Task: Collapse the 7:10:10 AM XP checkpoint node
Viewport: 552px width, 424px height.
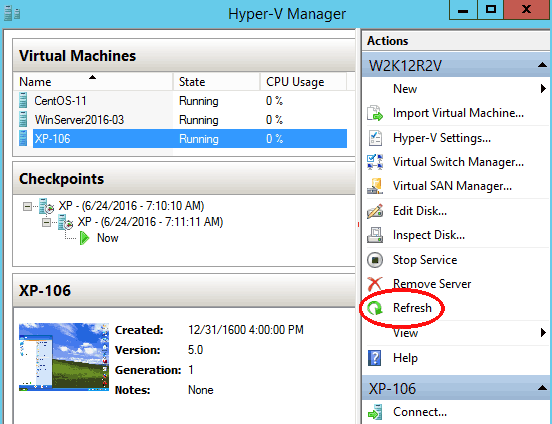Action: [27, 206]
